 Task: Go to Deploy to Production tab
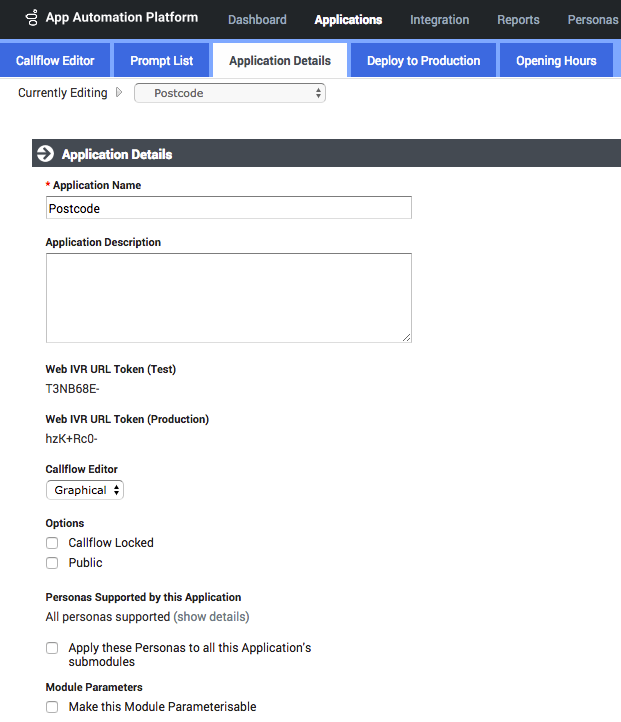click(x=424, y=60)
